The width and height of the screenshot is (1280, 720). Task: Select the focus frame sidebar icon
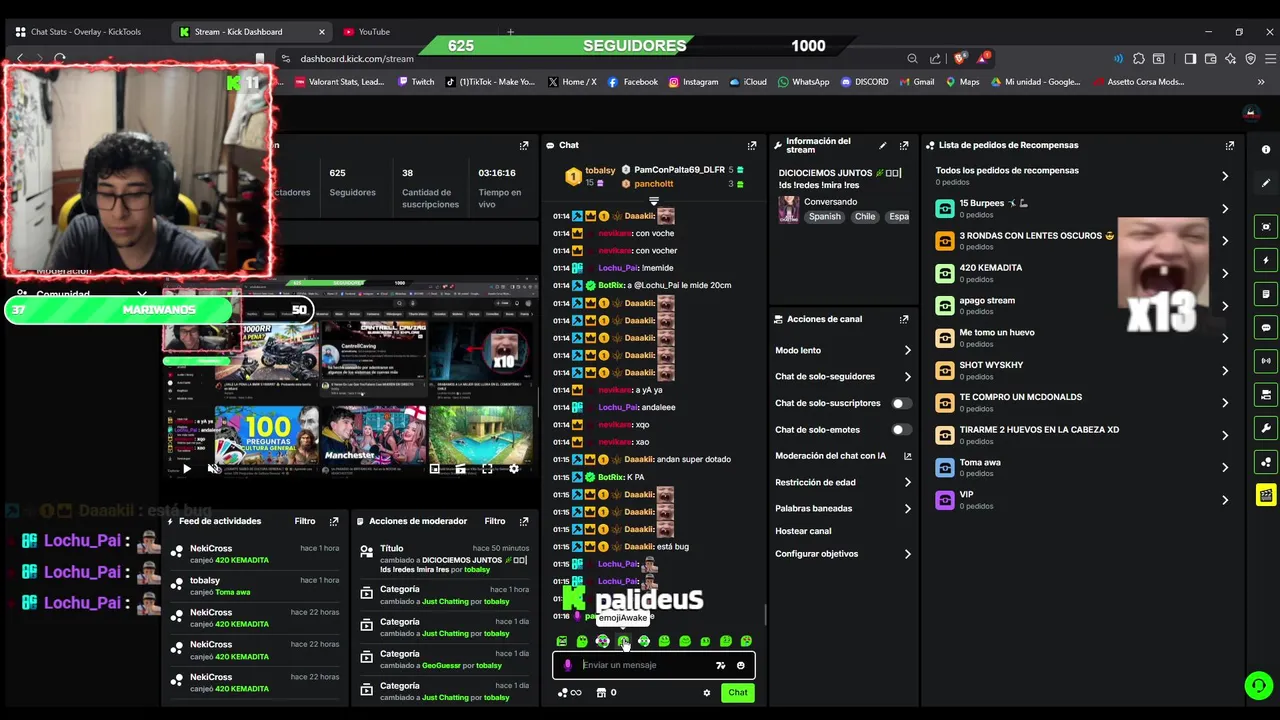[x=1266, y=227]
